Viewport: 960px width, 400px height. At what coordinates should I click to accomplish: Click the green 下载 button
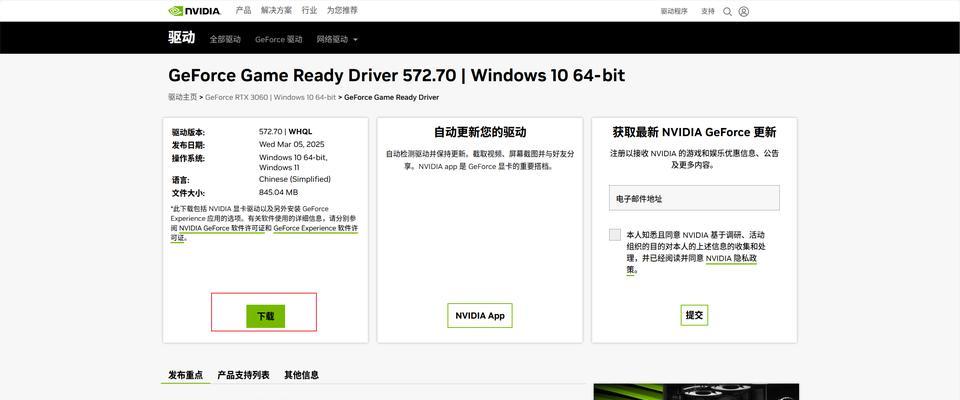point(266,316)
